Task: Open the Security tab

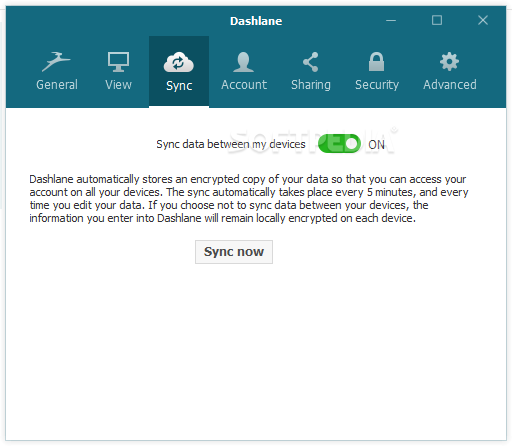Action: (377, 72)
